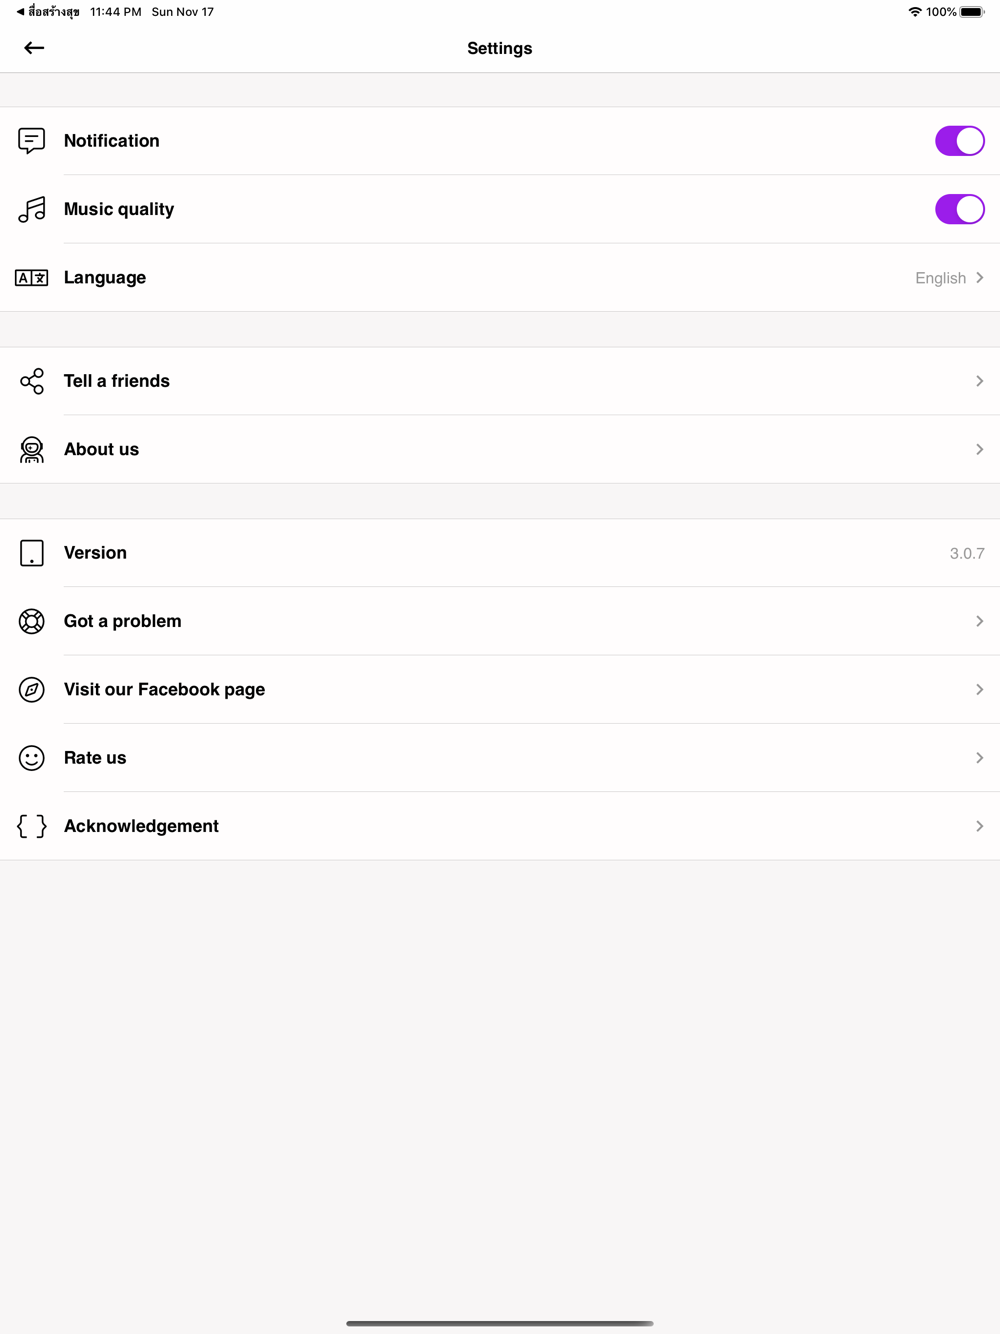The width and height of the screenshot is (1000, 1334).
Task: Tap the Version 3.0.7 row
Action: (500, 553)
